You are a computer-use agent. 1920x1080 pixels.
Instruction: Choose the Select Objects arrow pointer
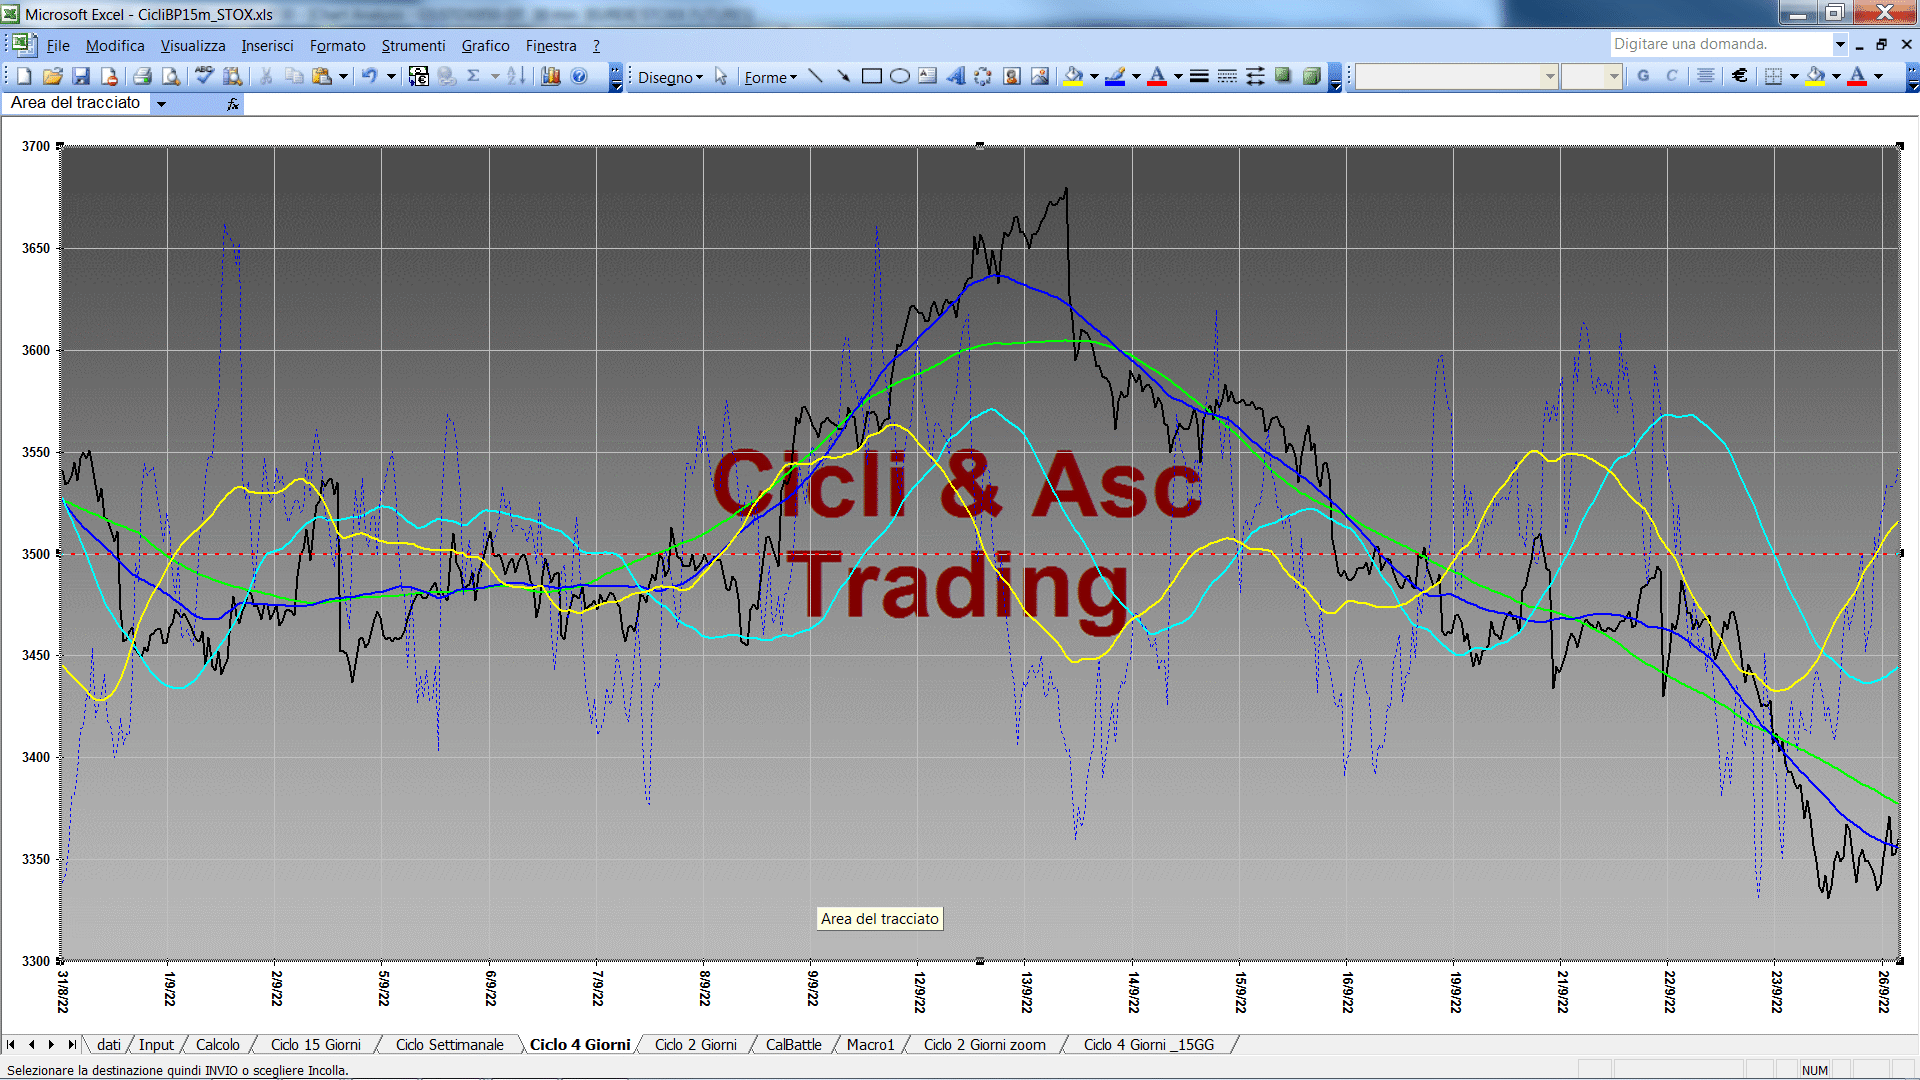pyautogui.click(x=721, y=77)
